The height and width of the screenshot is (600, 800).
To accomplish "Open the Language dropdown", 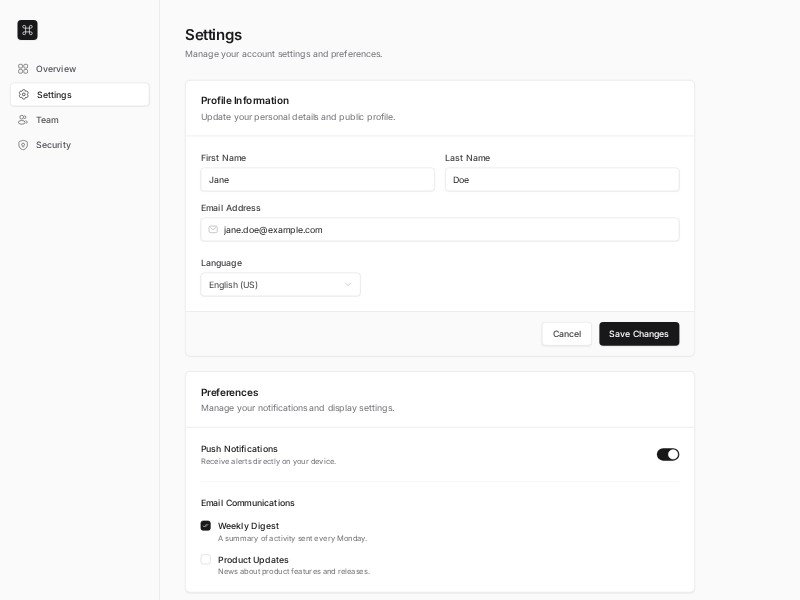I will point(280,285).
